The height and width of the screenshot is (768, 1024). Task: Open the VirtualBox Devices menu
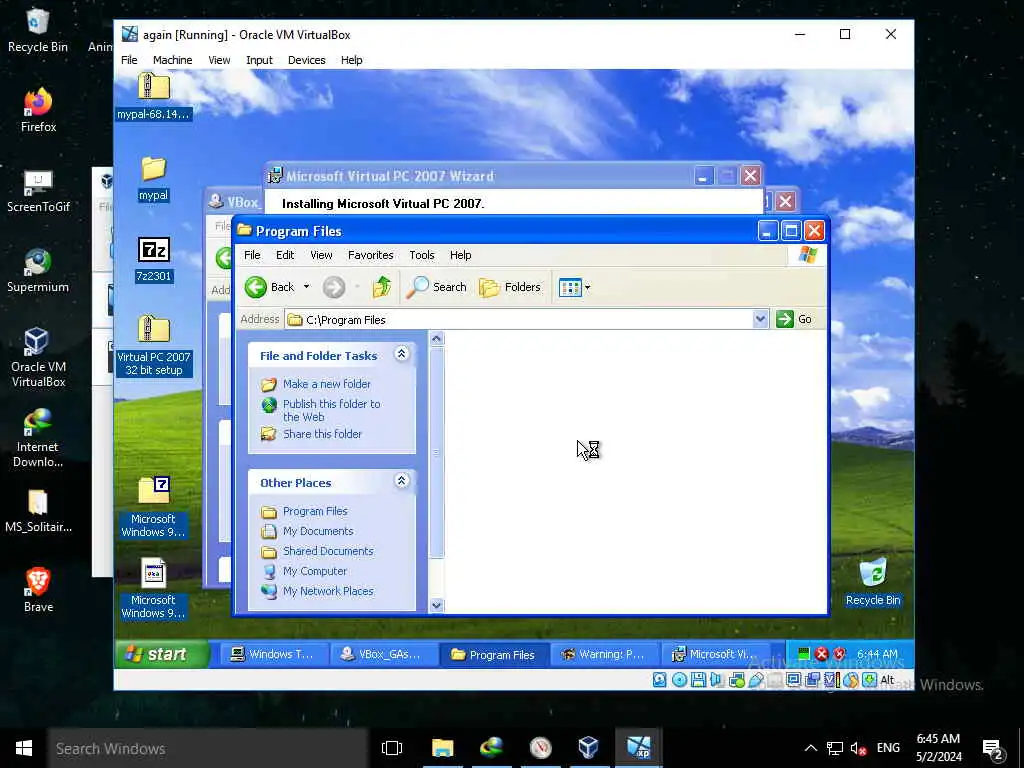pos(306,60)
